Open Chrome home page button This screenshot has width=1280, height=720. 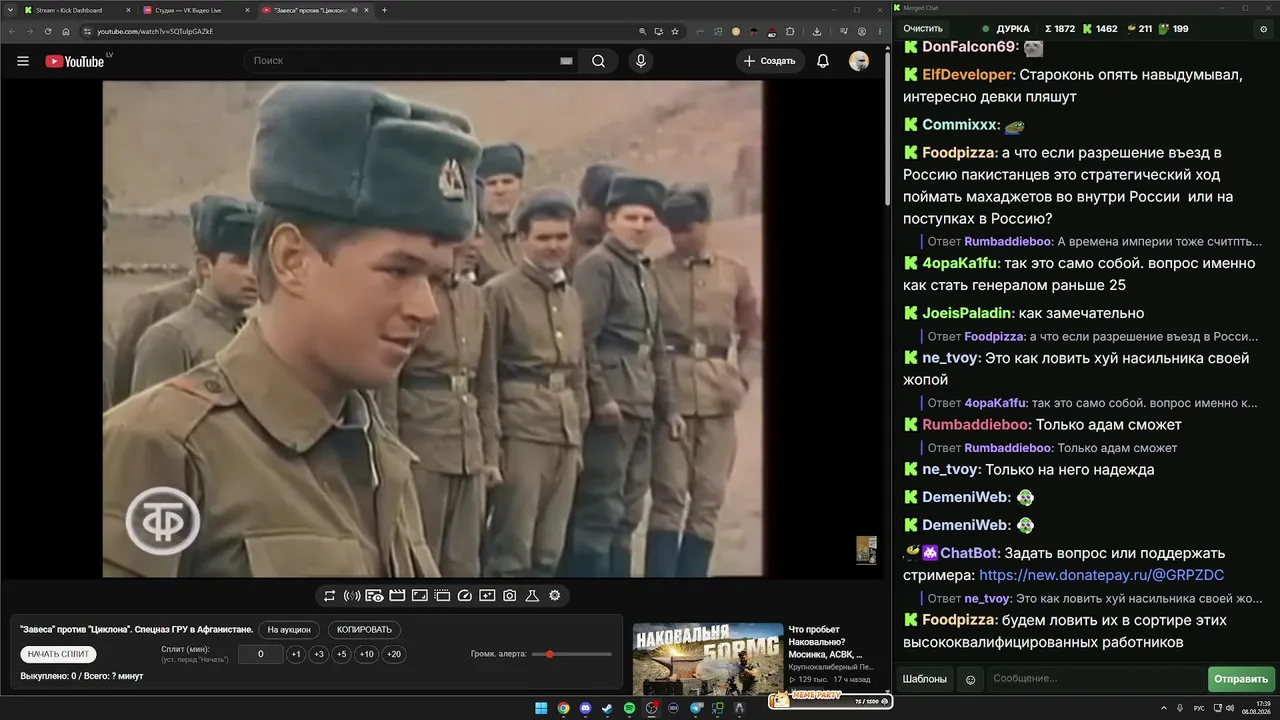[x=66, y=31]
